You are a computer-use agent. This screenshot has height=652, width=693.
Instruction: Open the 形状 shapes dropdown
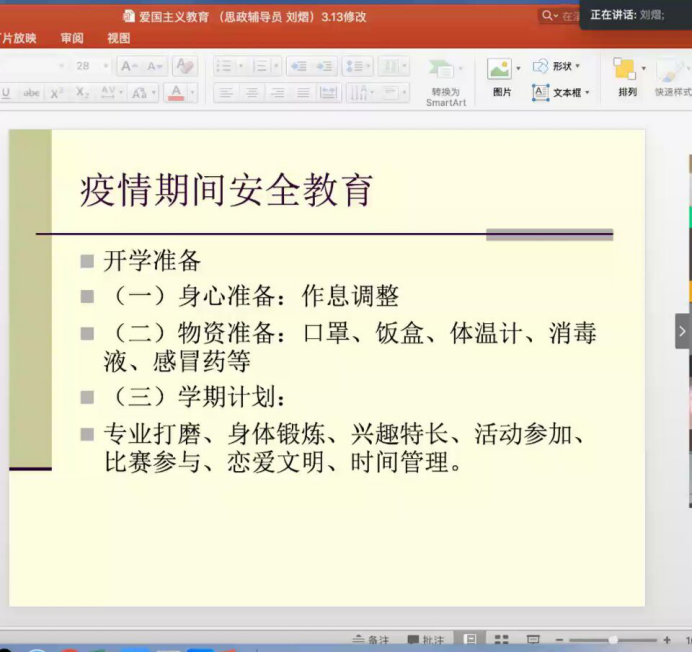556,66
